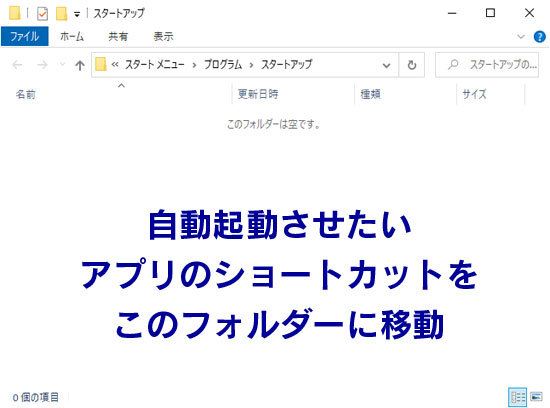Viewport: 550px width, 408px height.
Task: Open recent locations dropdown beside forward arrow
Action: pos(62,65)
